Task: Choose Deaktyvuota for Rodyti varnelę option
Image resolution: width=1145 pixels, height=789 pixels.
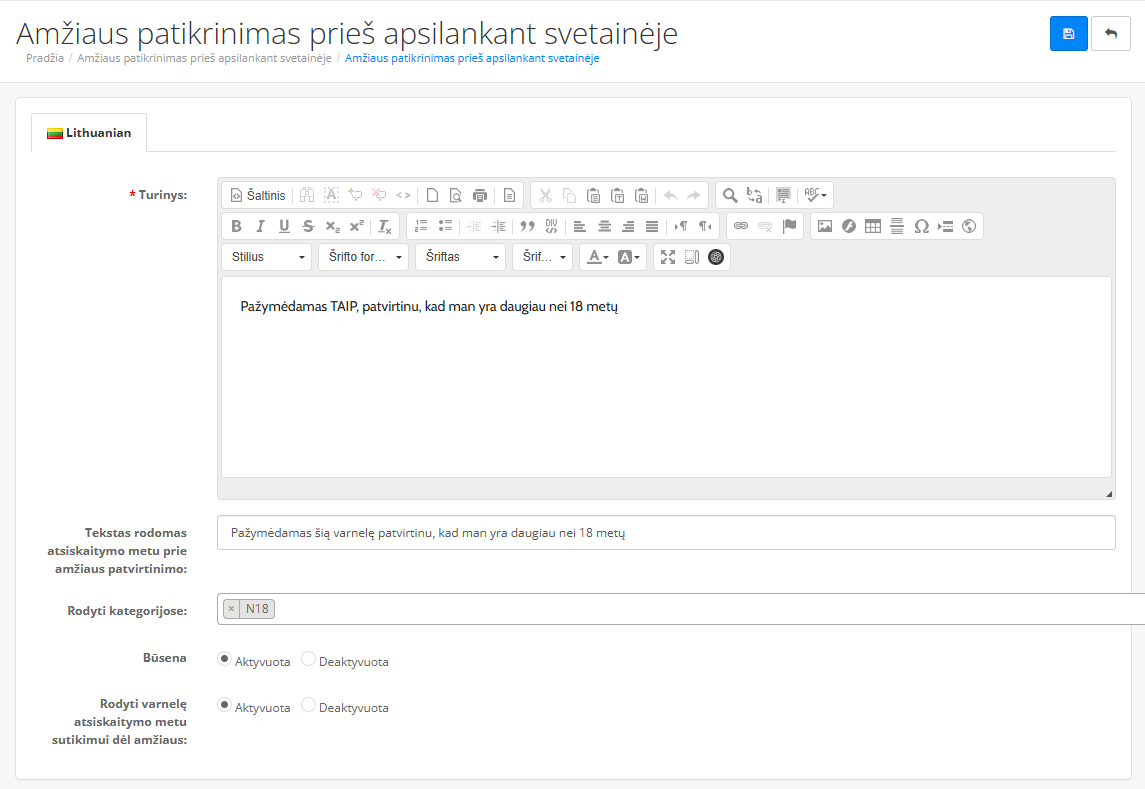Action: pos(309,706)
